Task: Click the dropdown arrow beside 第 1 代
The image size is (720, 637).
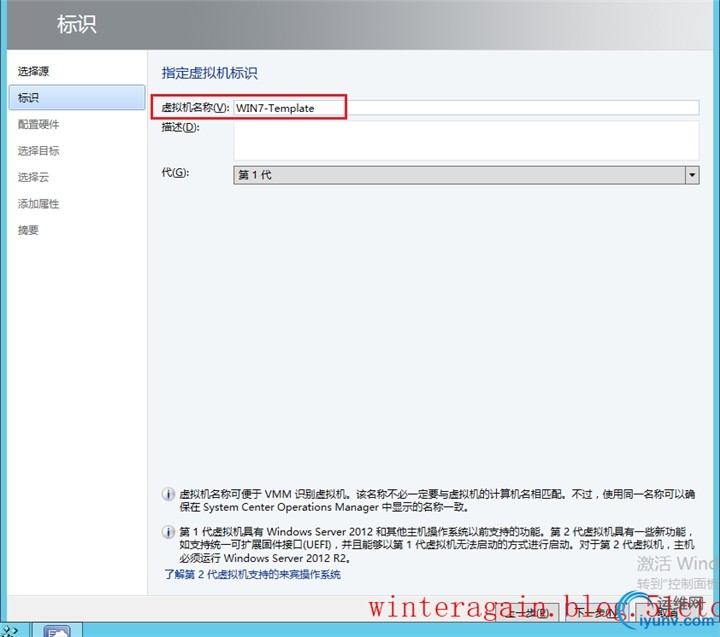Action: 692,175
